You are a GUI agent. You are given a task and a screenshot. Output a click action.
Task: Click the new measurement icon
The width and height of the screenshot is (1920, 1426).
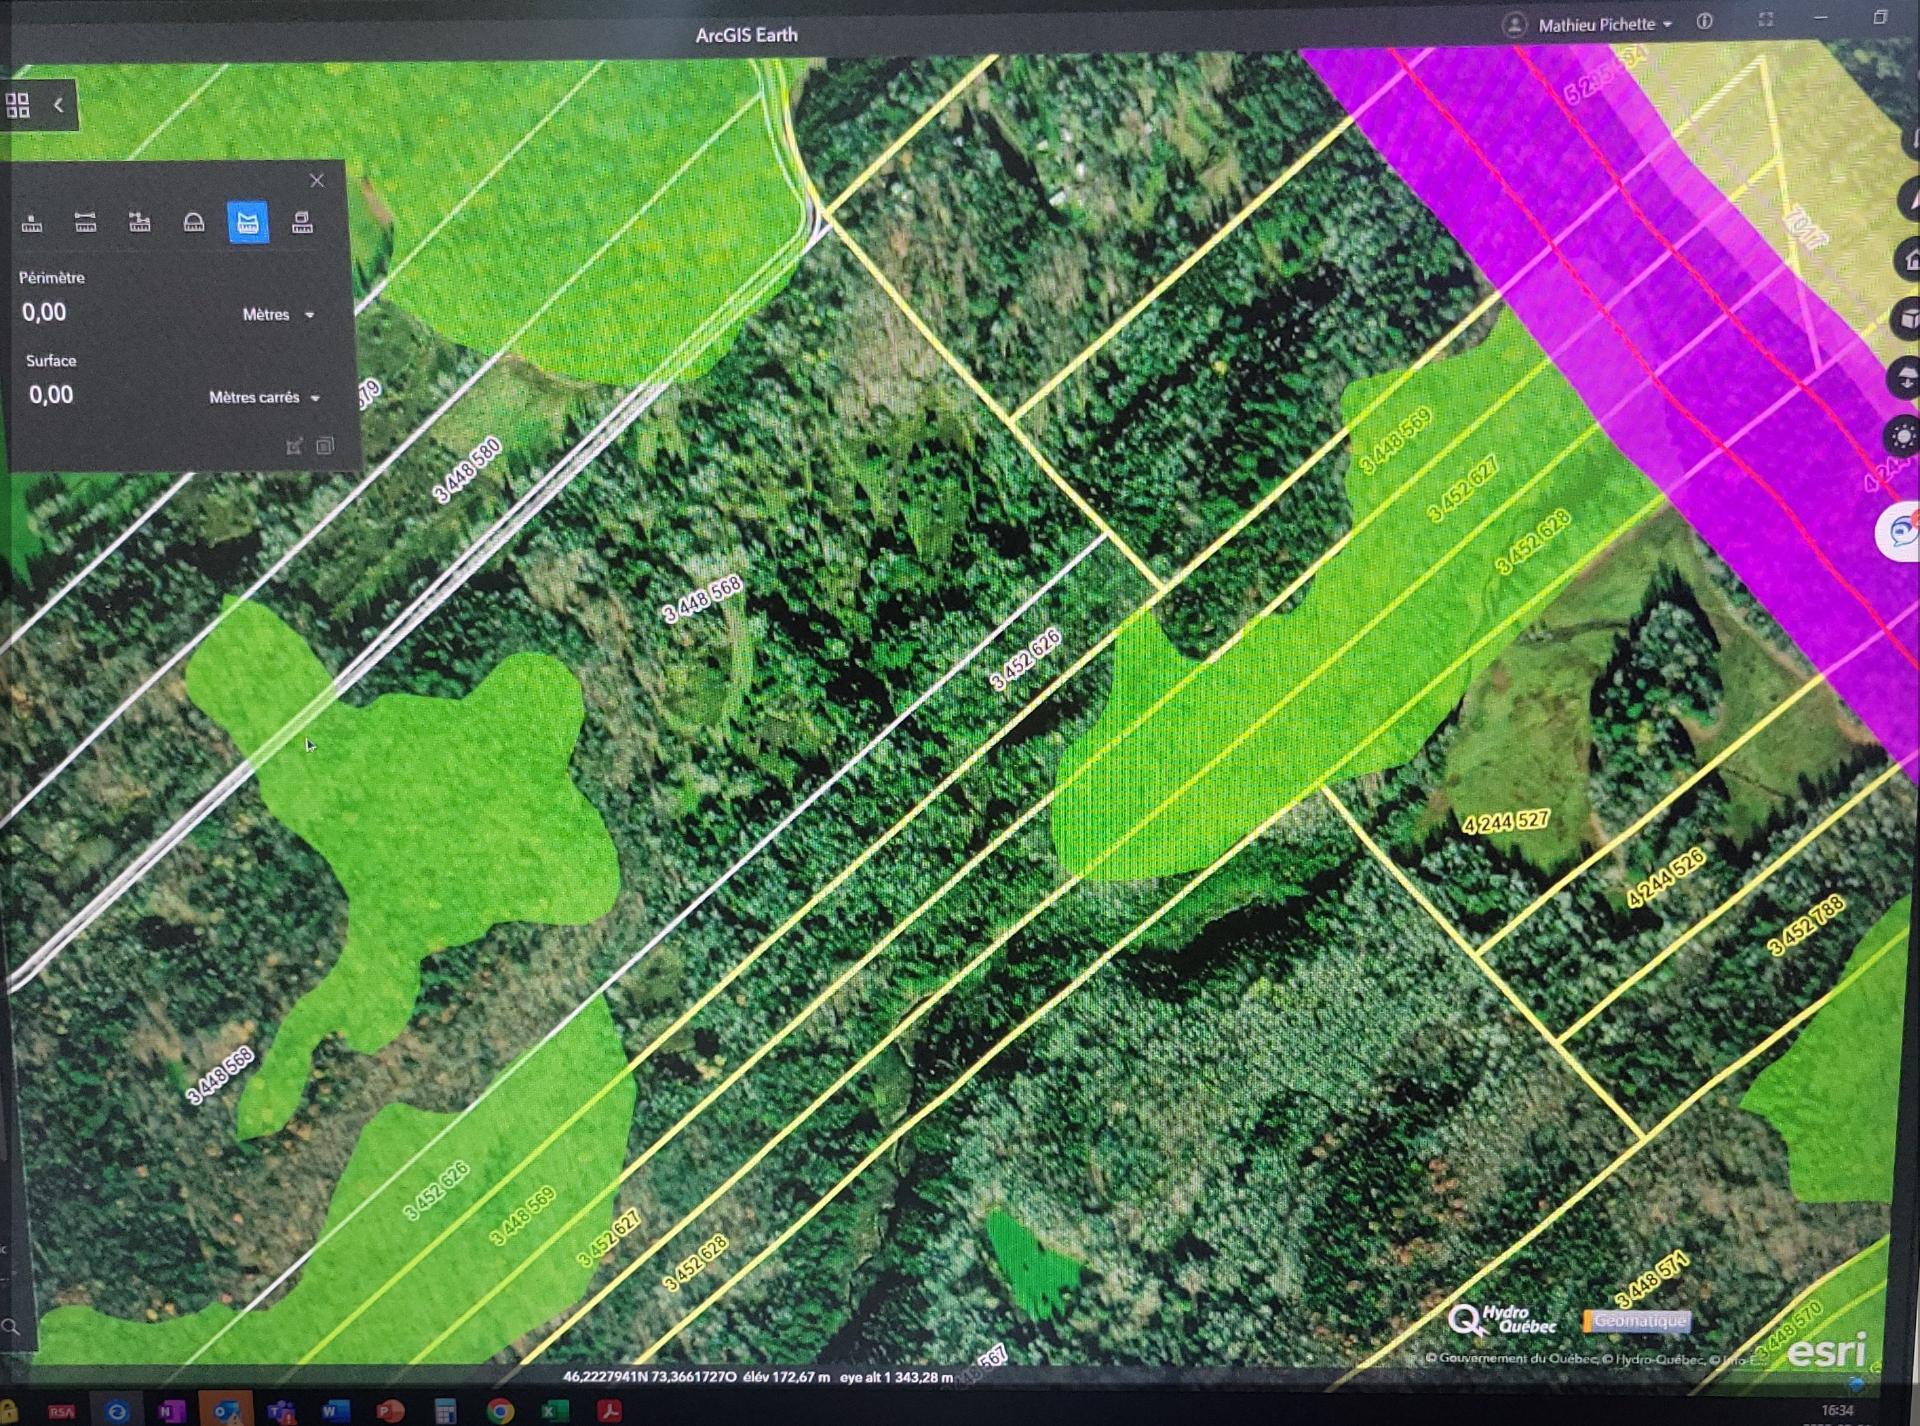(x=294, y=446)
